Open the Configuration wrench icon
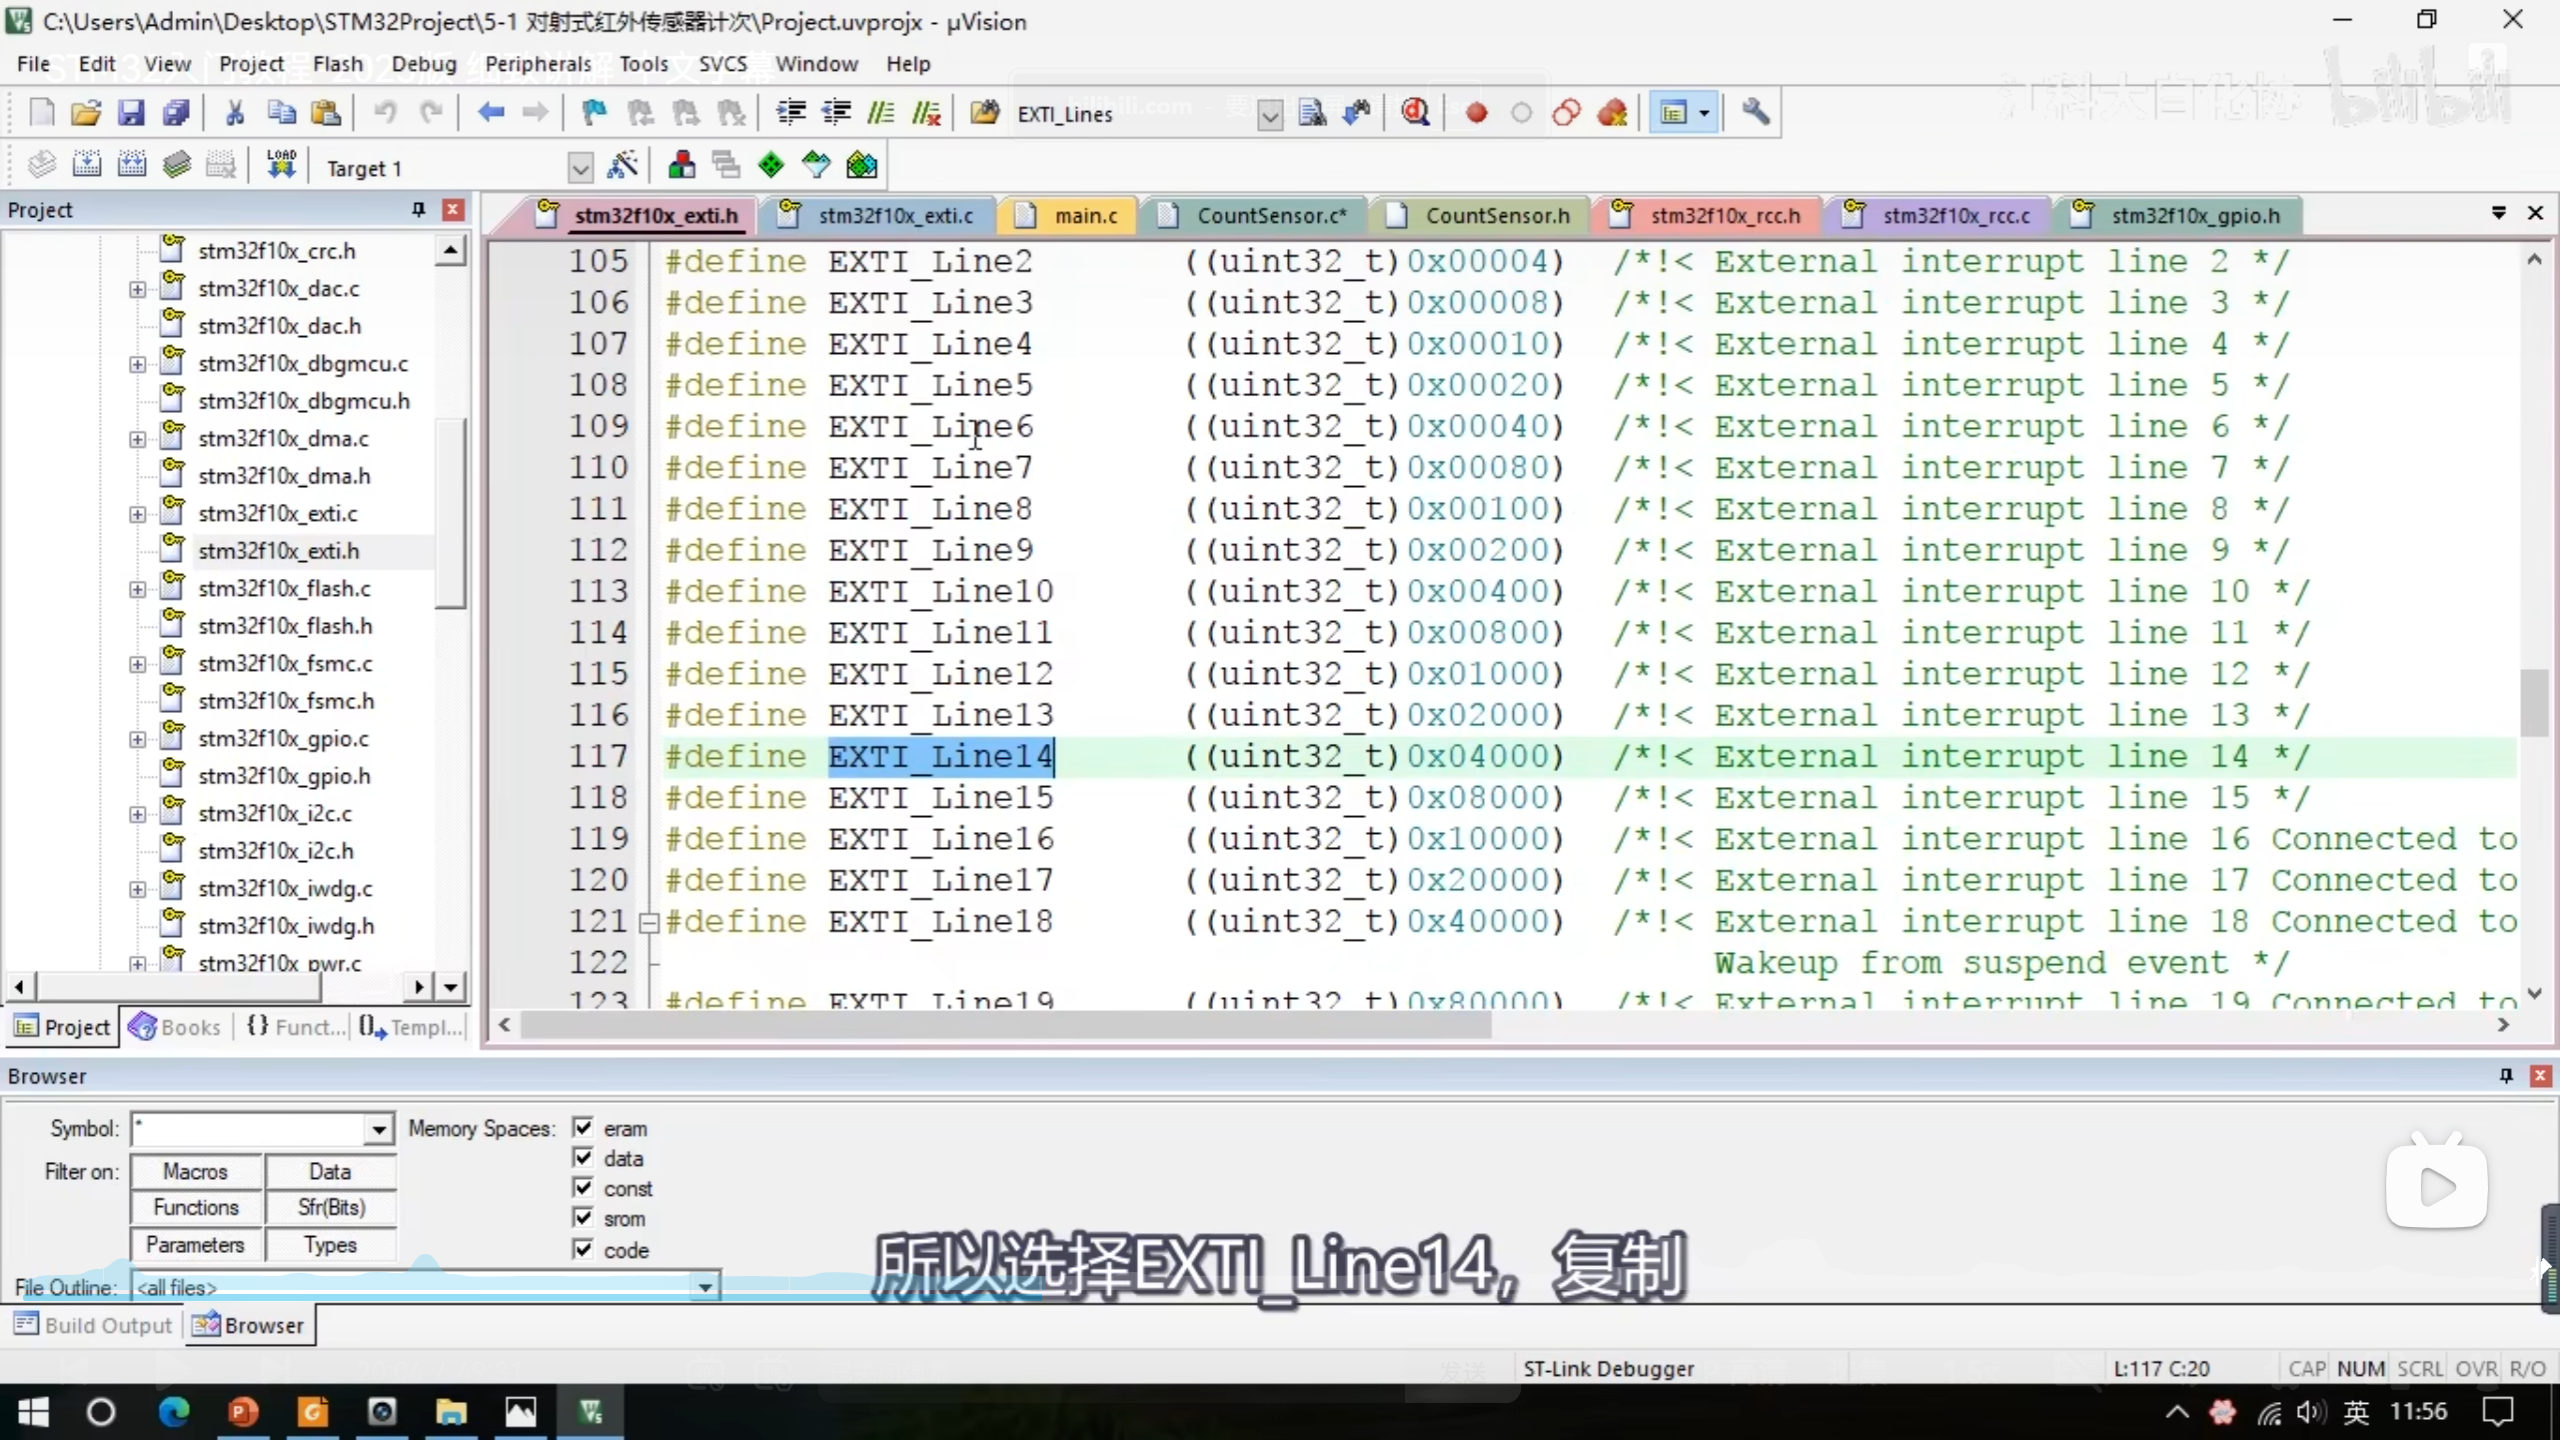The width and height of the screenshot is (2560, 1440). coord(1755,113)
